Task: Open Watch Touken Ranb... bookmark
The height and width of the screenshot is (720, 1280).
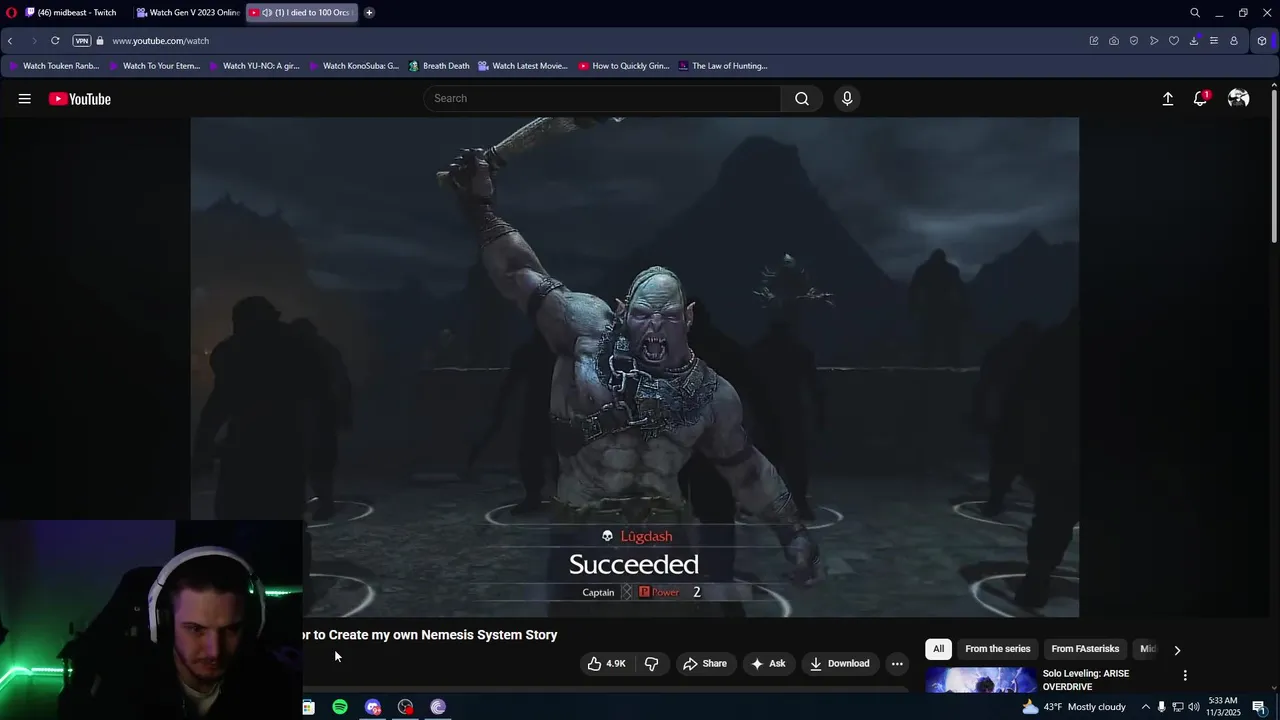Action: click(x=54, y=66)
